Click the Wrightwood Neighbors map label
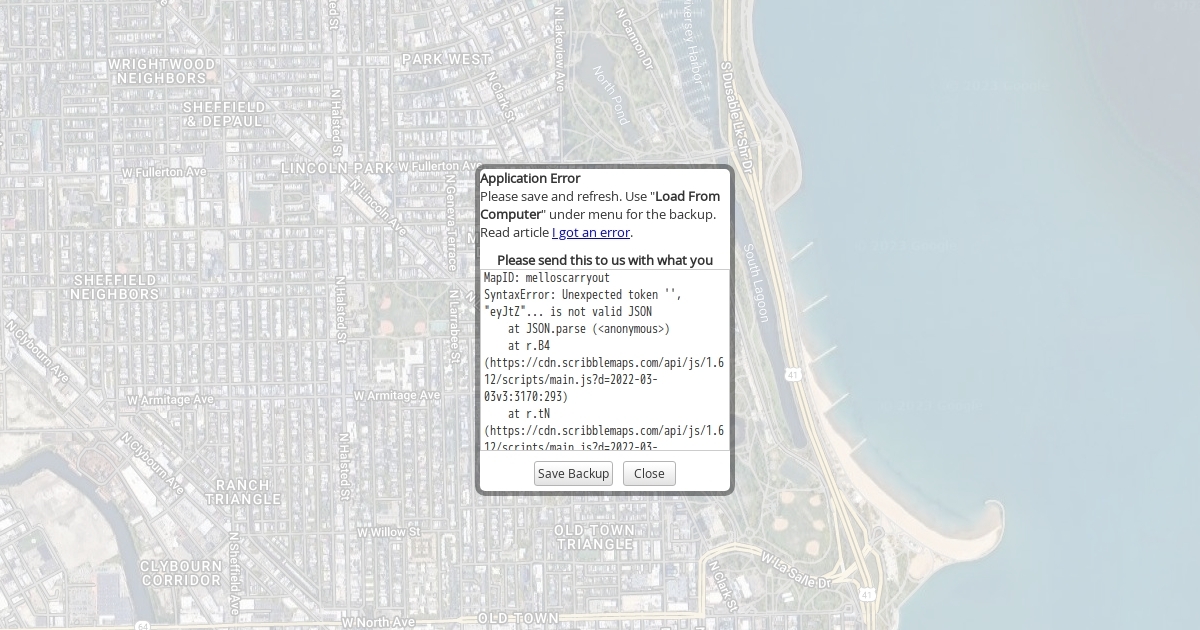This screenshot has width=1200, height=630. point(161,71)
